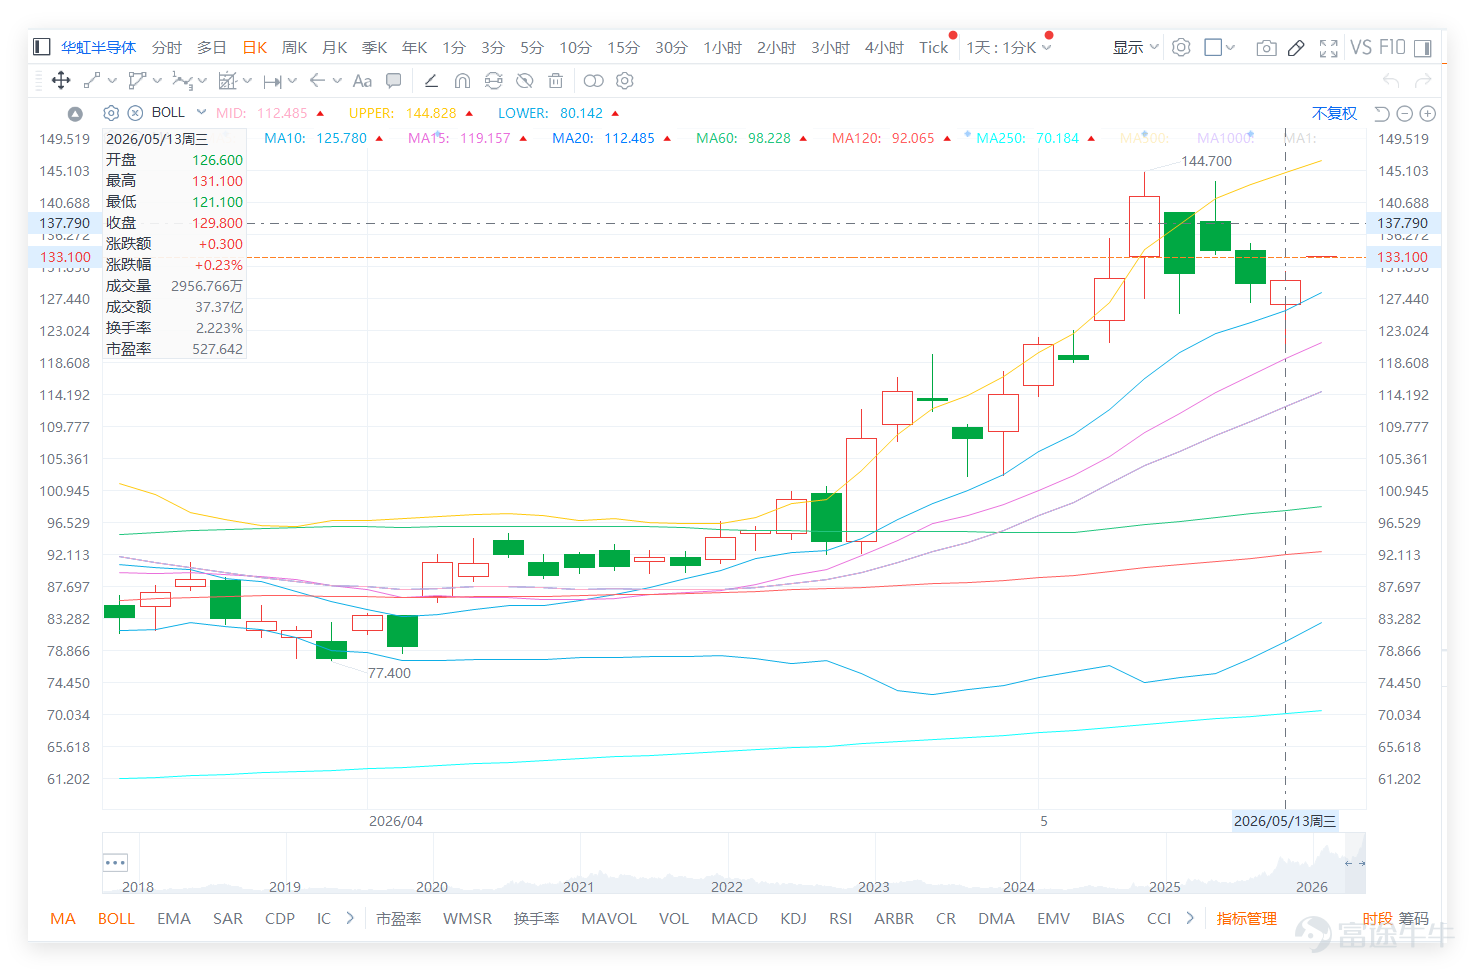Expand the 1天:1分K period dropdown
This screenshot has height=971, width=1475.
click(1009, 47)
